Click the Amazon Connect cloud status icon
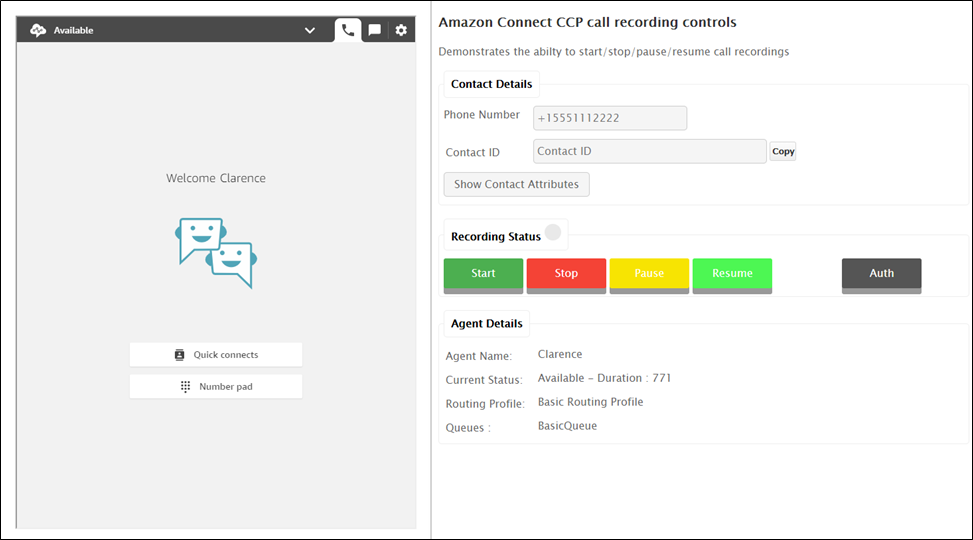 pyautogui.click(x=38, y=30)
